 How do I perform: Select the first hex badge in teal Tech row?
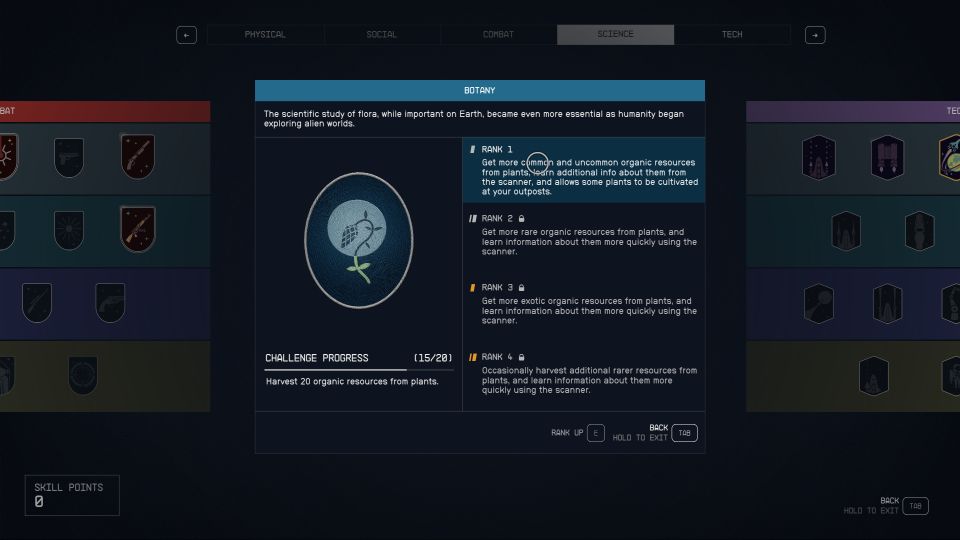[846, 231]
